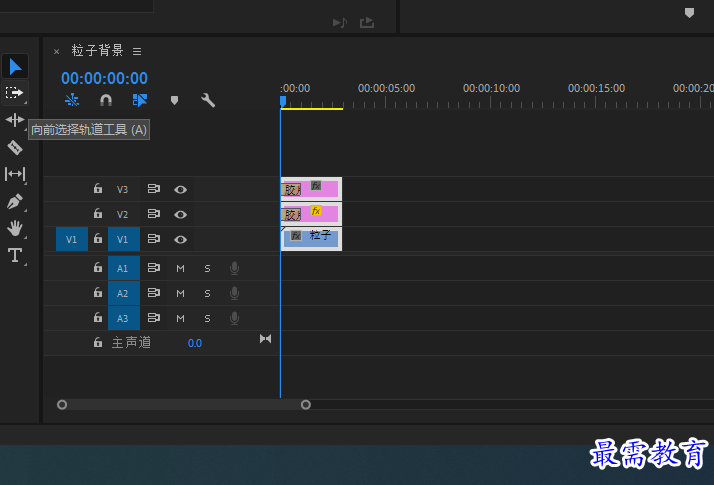Click right handle of timeline zoom scrollbar
The width and height of the screenshot is (714, 485).
(306, 405)
